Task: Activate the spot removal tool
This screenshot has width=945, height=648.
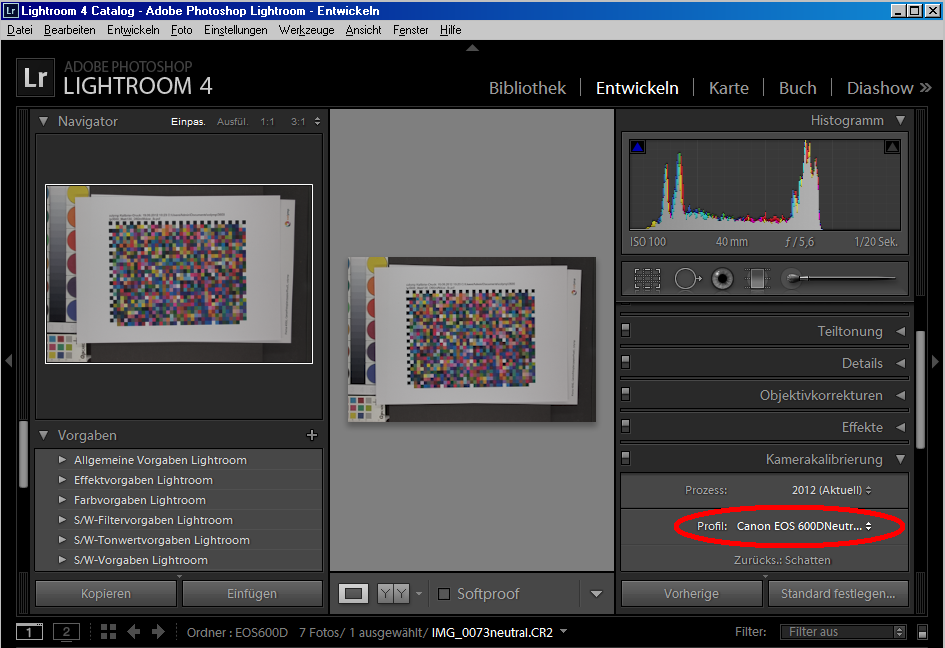Action: 687,279
